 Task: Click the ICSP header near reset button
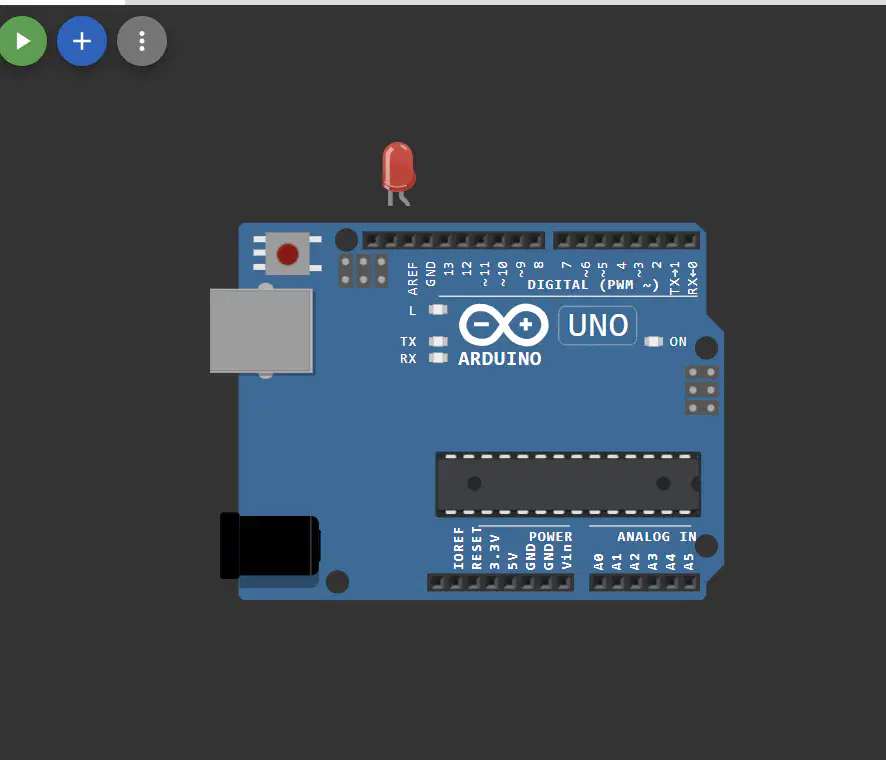coord(363,271)
